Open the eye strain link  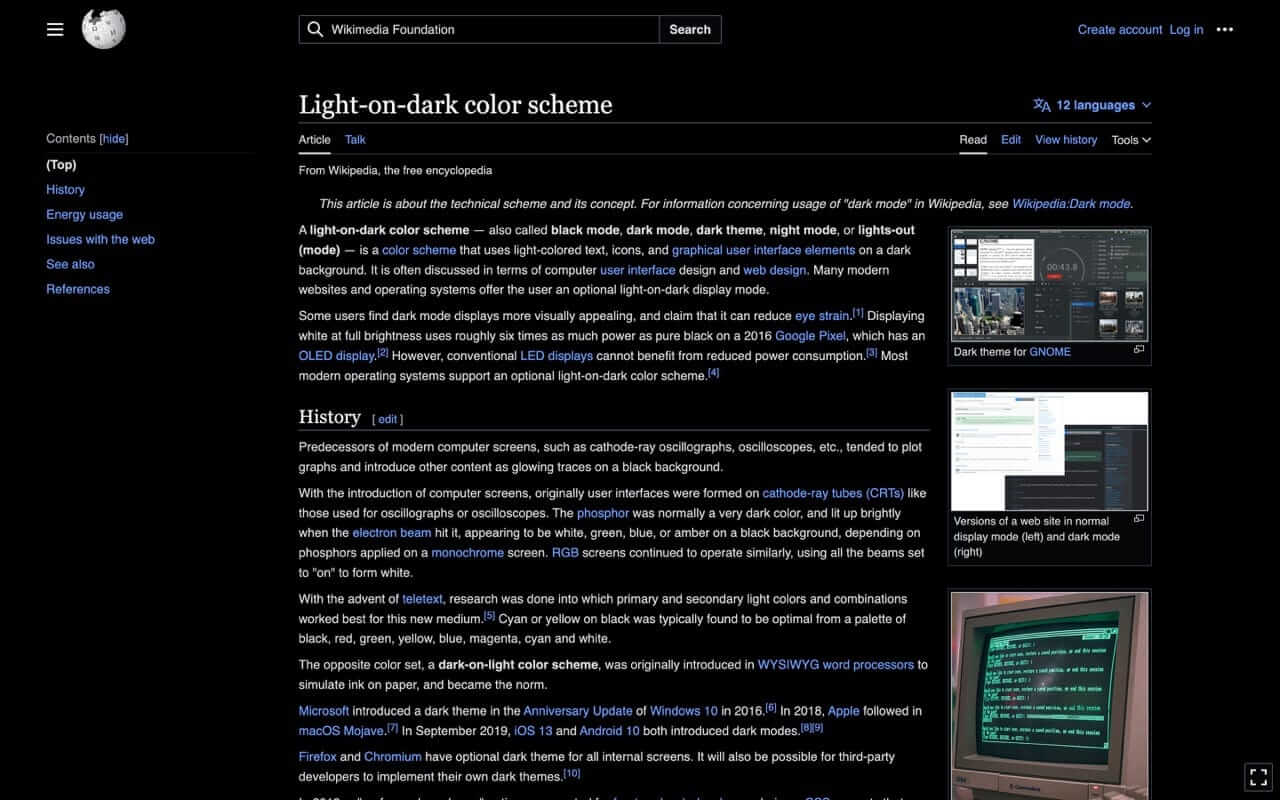click(822, 316)
